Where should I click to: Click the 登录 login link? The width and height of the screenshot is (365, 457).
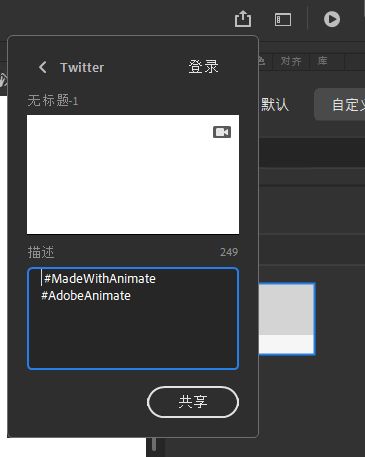click(203, 67)
